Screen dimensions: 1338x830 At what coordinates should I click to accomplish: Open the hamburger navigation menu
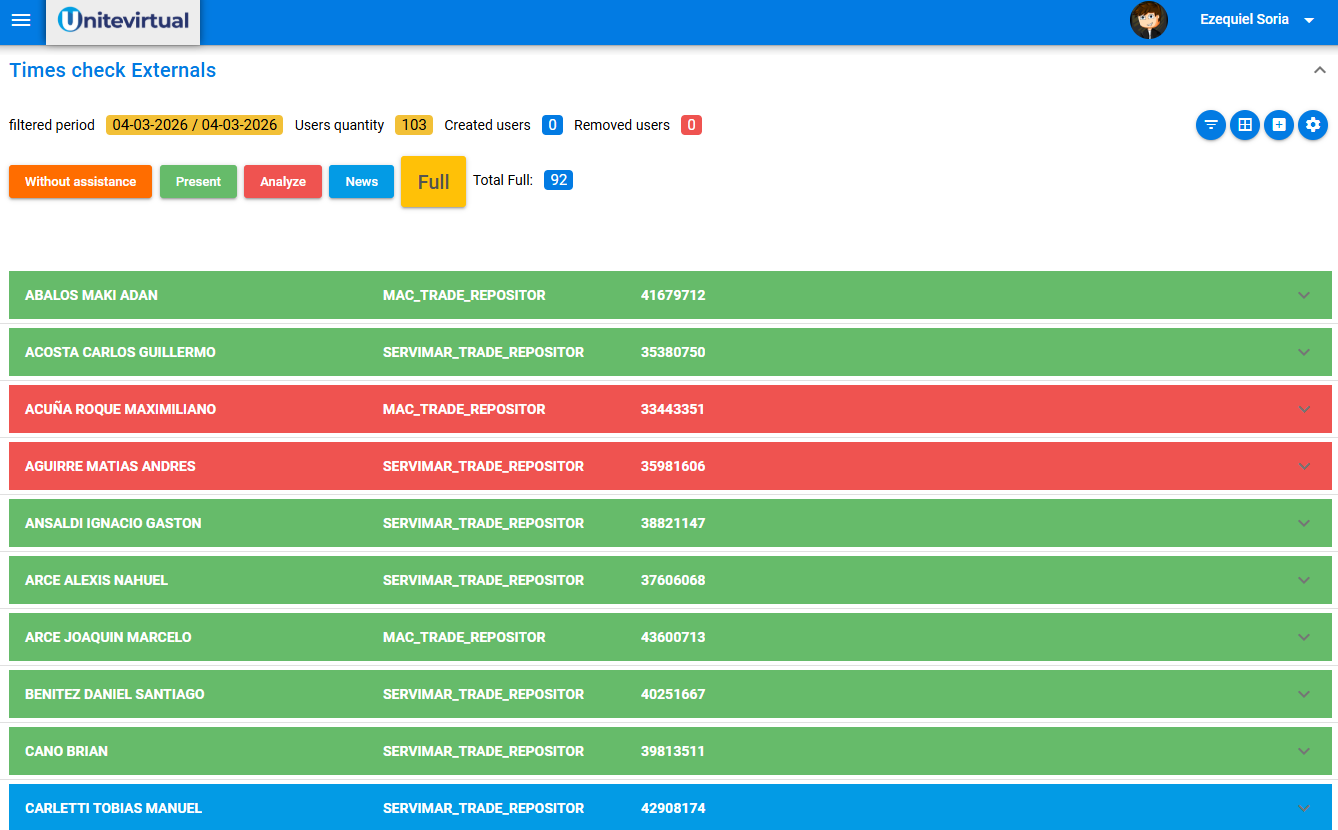[x=21, y=20]
